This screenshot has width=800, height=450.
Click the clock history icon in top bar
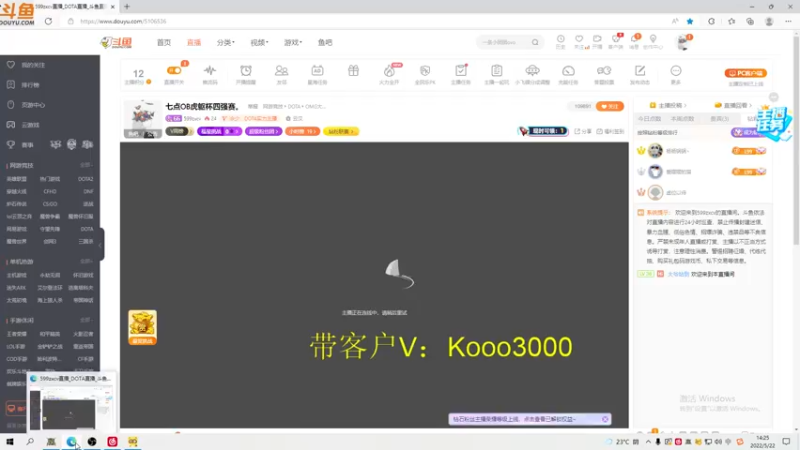pos(561,39)
